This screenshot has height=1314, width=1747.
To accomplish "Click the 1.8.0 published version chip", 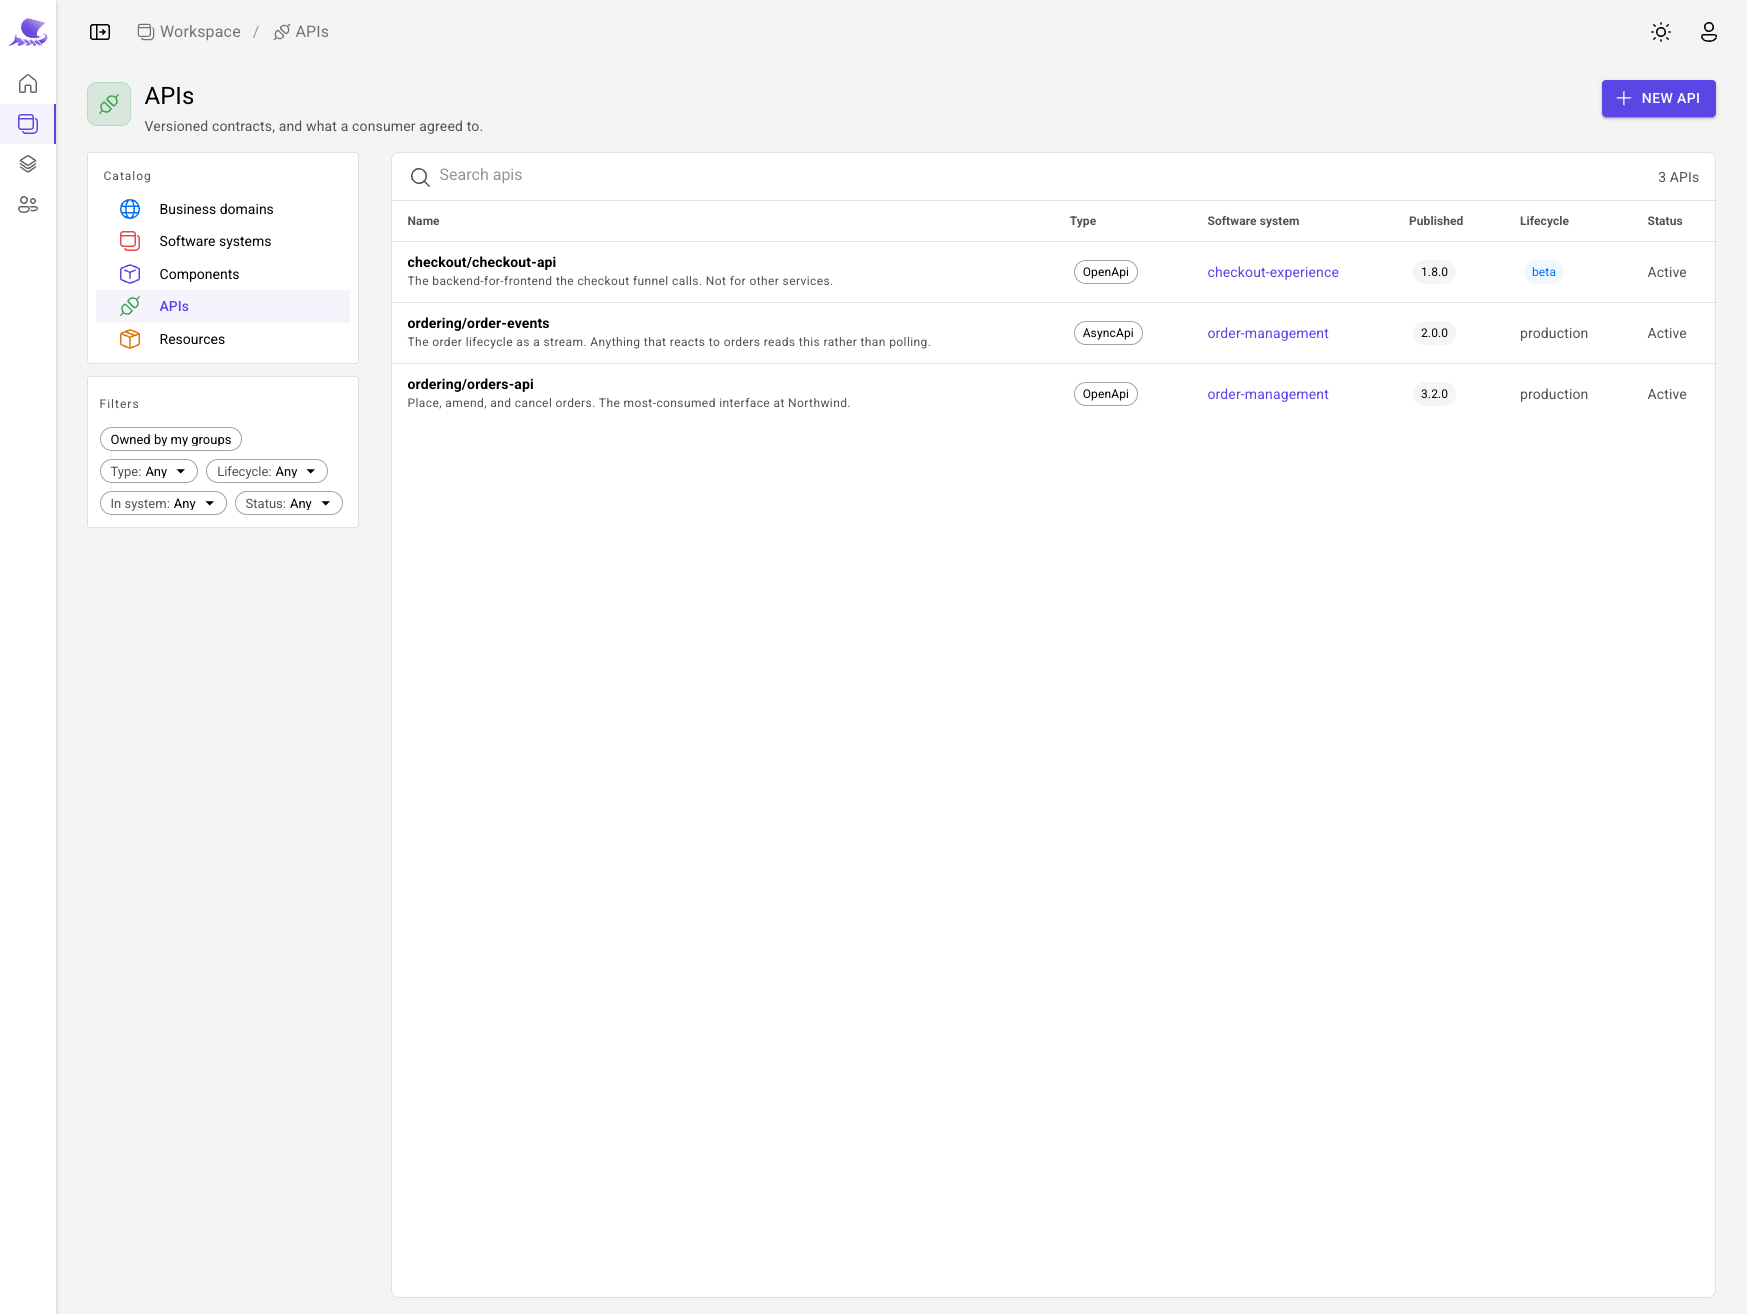I will [1434, 272].
